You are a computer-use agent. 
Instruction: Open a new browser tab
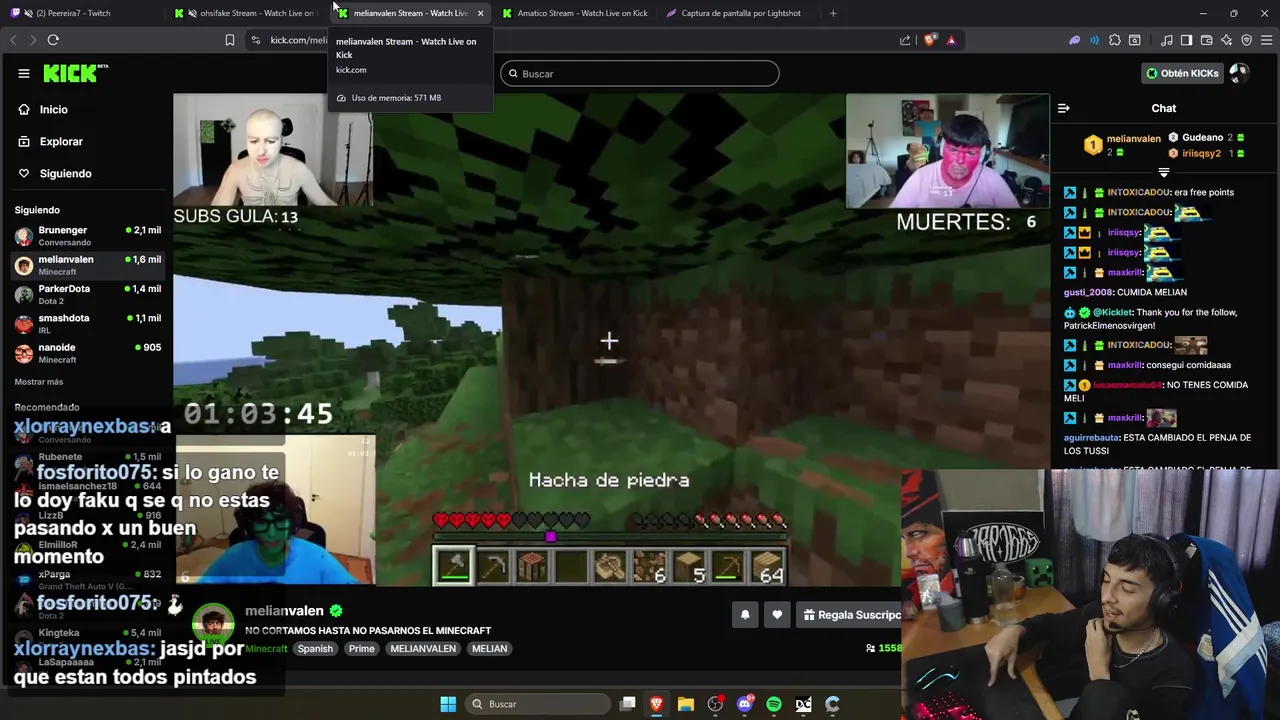tap(833, 13)
